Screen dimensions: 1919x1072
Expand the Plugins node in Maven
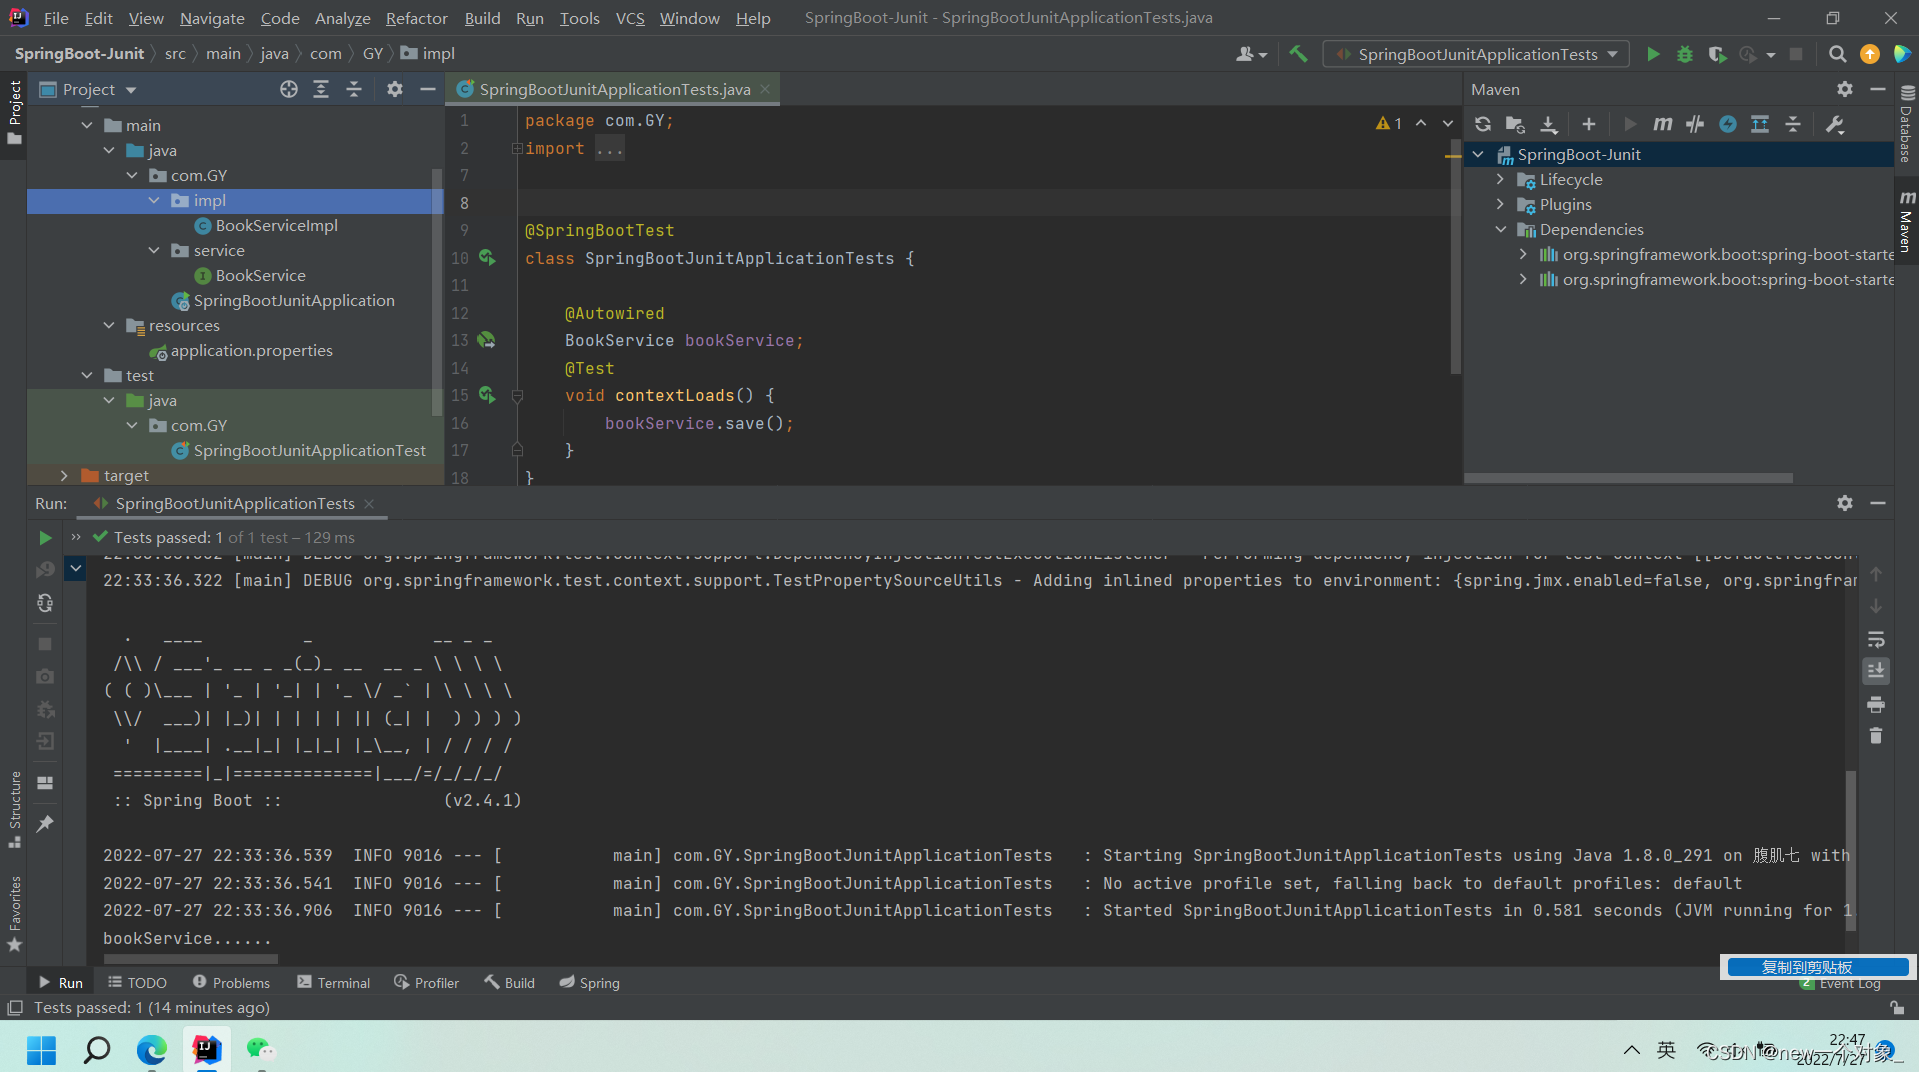(1500, 204)
